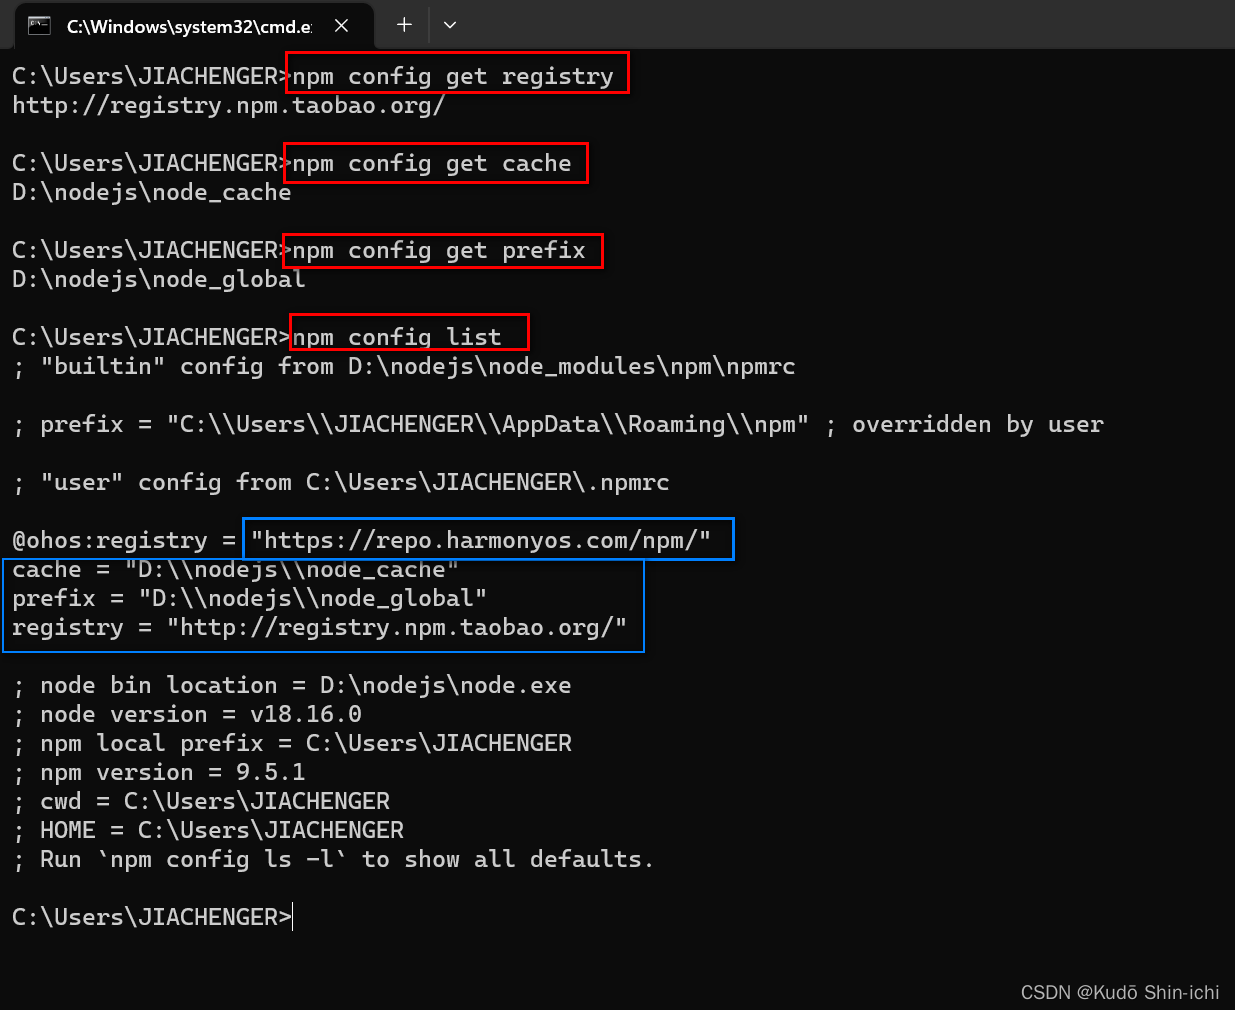This screenshot has height=1010, width=1235.
Task: Click the 'node bin location' line
Action: coord(292,686)
